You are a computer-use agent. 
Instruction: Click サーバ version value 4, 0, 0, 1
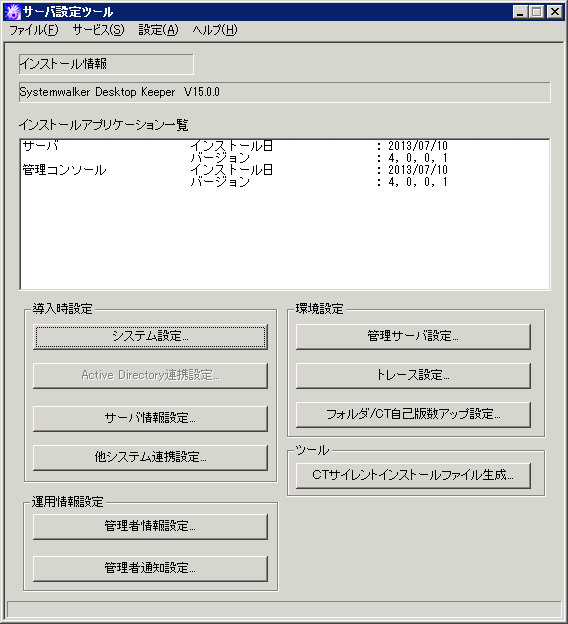coord(418,158)
